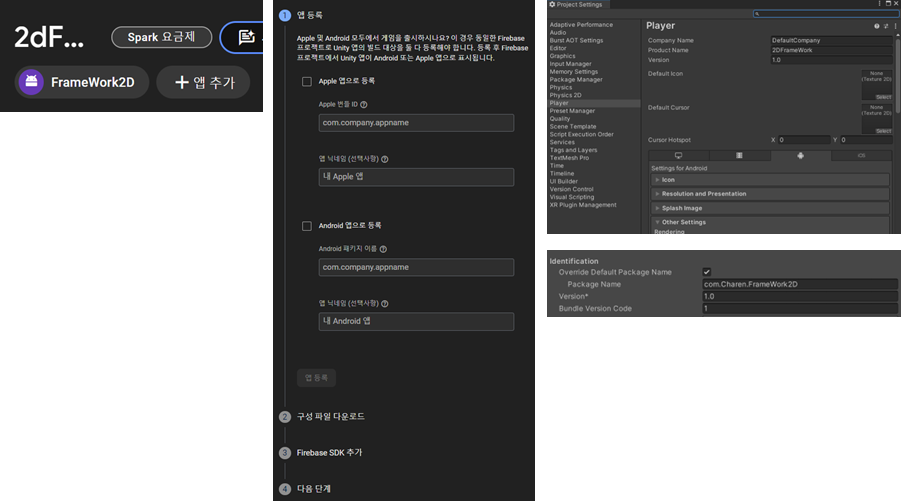
Task: Open Burst AOT Settings category
Action: 576,41
